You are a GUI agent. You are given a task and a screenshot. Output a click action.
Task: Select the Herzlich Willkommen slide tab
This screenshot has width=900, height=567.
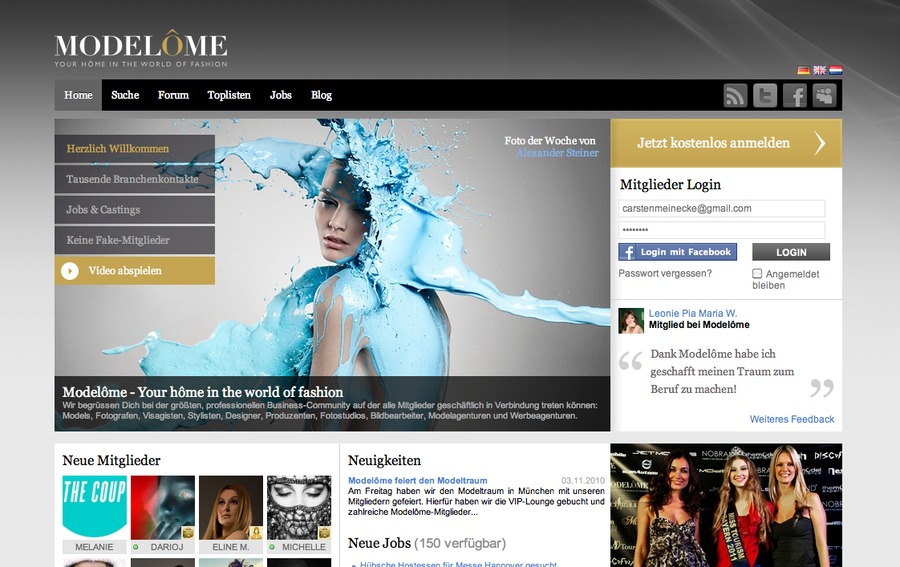[x=135, y=149]
